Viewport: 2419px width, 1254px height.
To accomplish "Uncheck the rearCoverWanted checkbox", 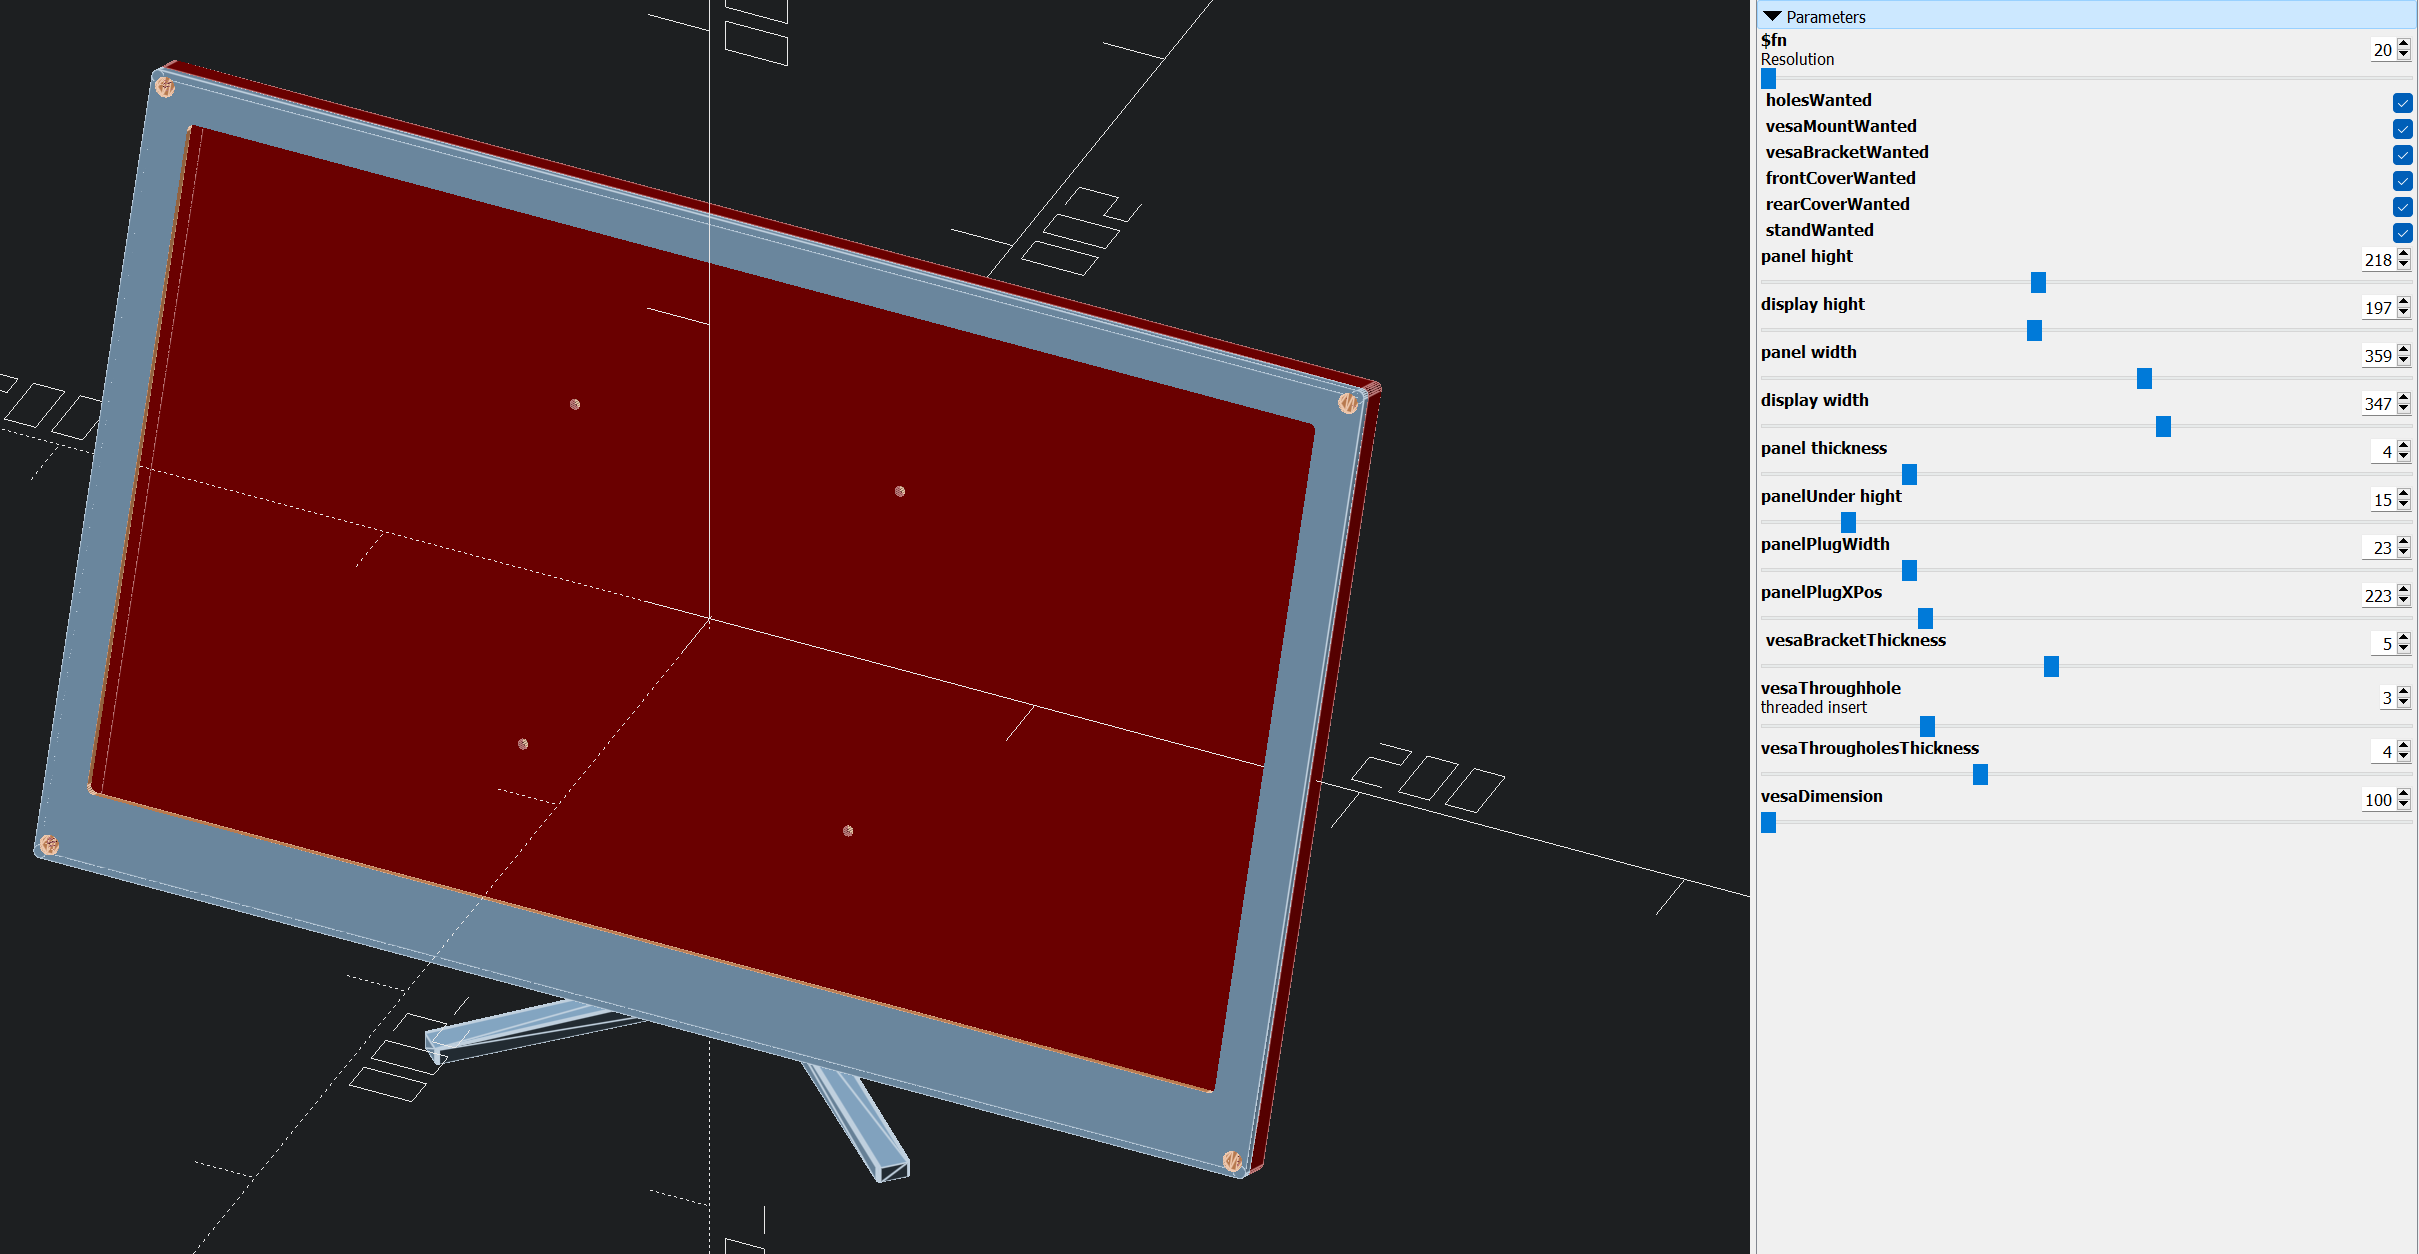I will coord(2402,207).
